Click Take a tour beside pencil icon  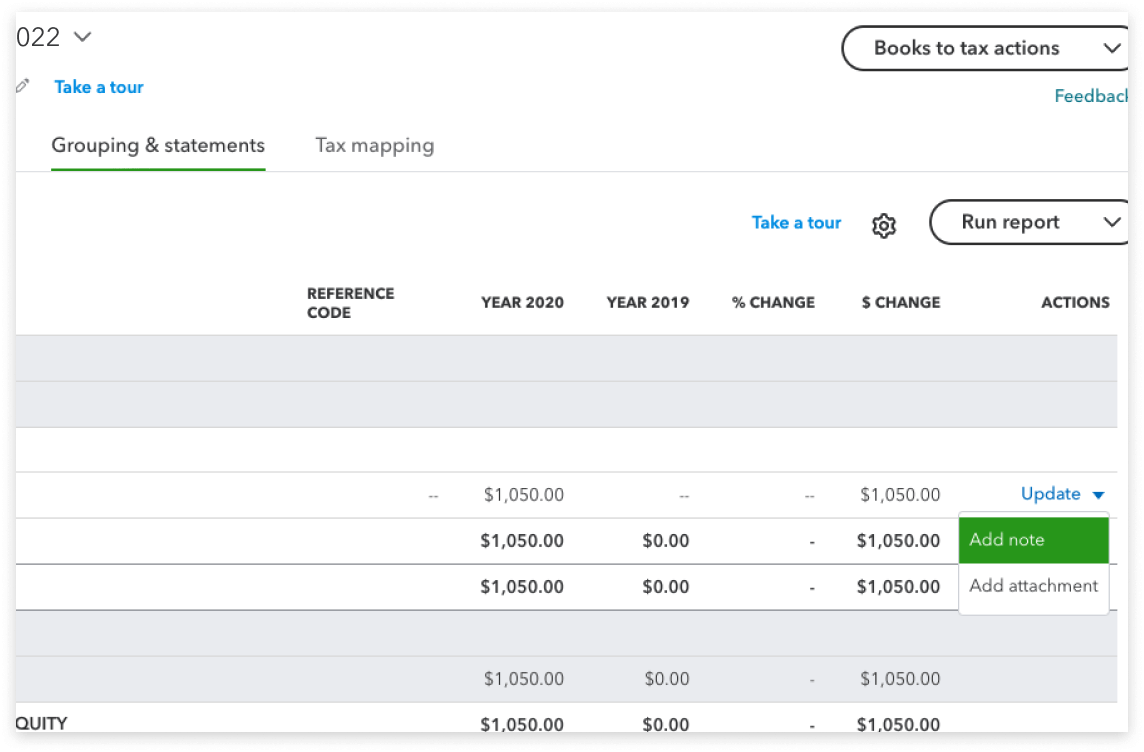click(99, 87)
